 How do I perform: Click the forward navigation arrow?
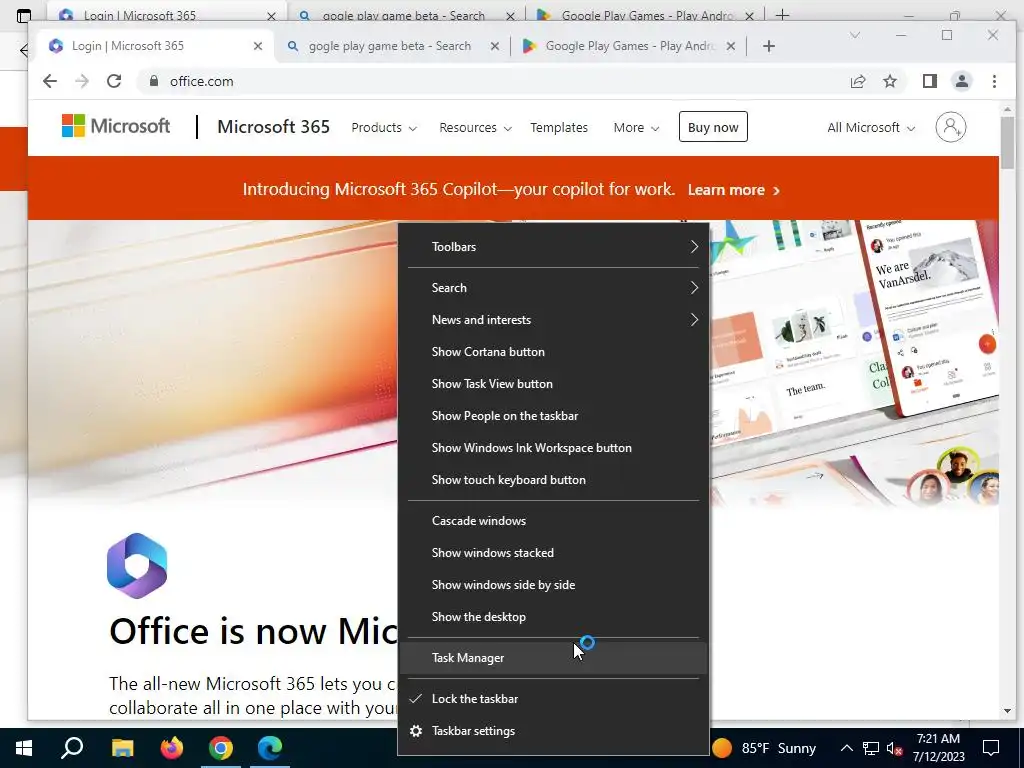[x=82, y=81]
